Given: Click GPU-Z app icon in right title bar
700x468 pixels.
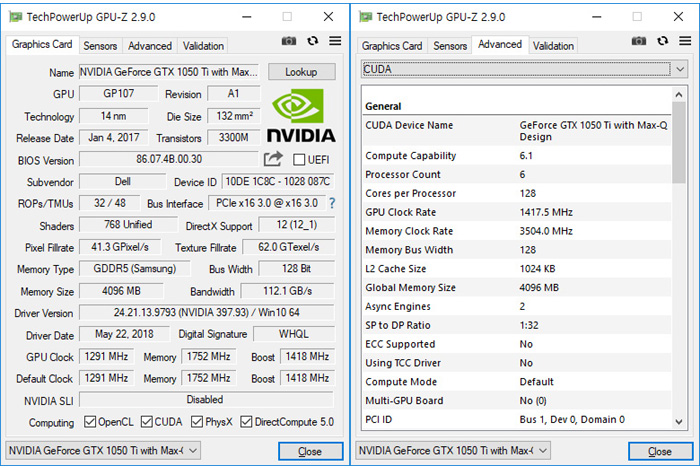Looking at the screenshot, I should pos(366,17).
